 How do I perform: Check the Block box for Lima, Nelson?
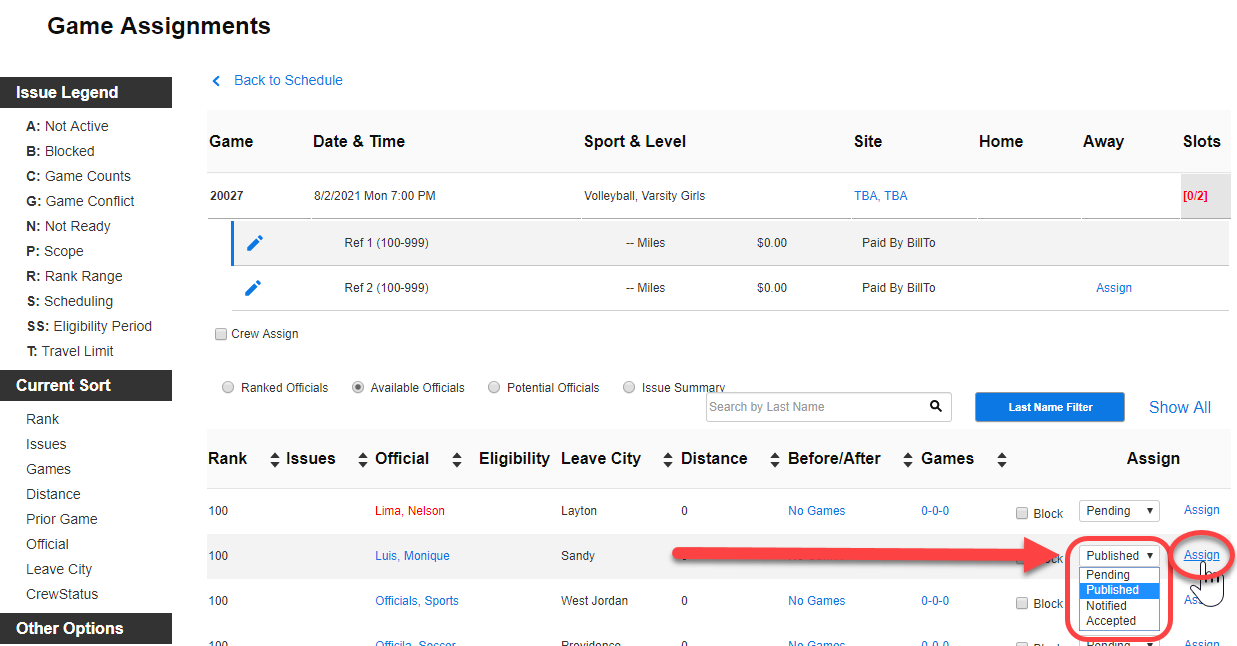click(x=1022, y=513)
